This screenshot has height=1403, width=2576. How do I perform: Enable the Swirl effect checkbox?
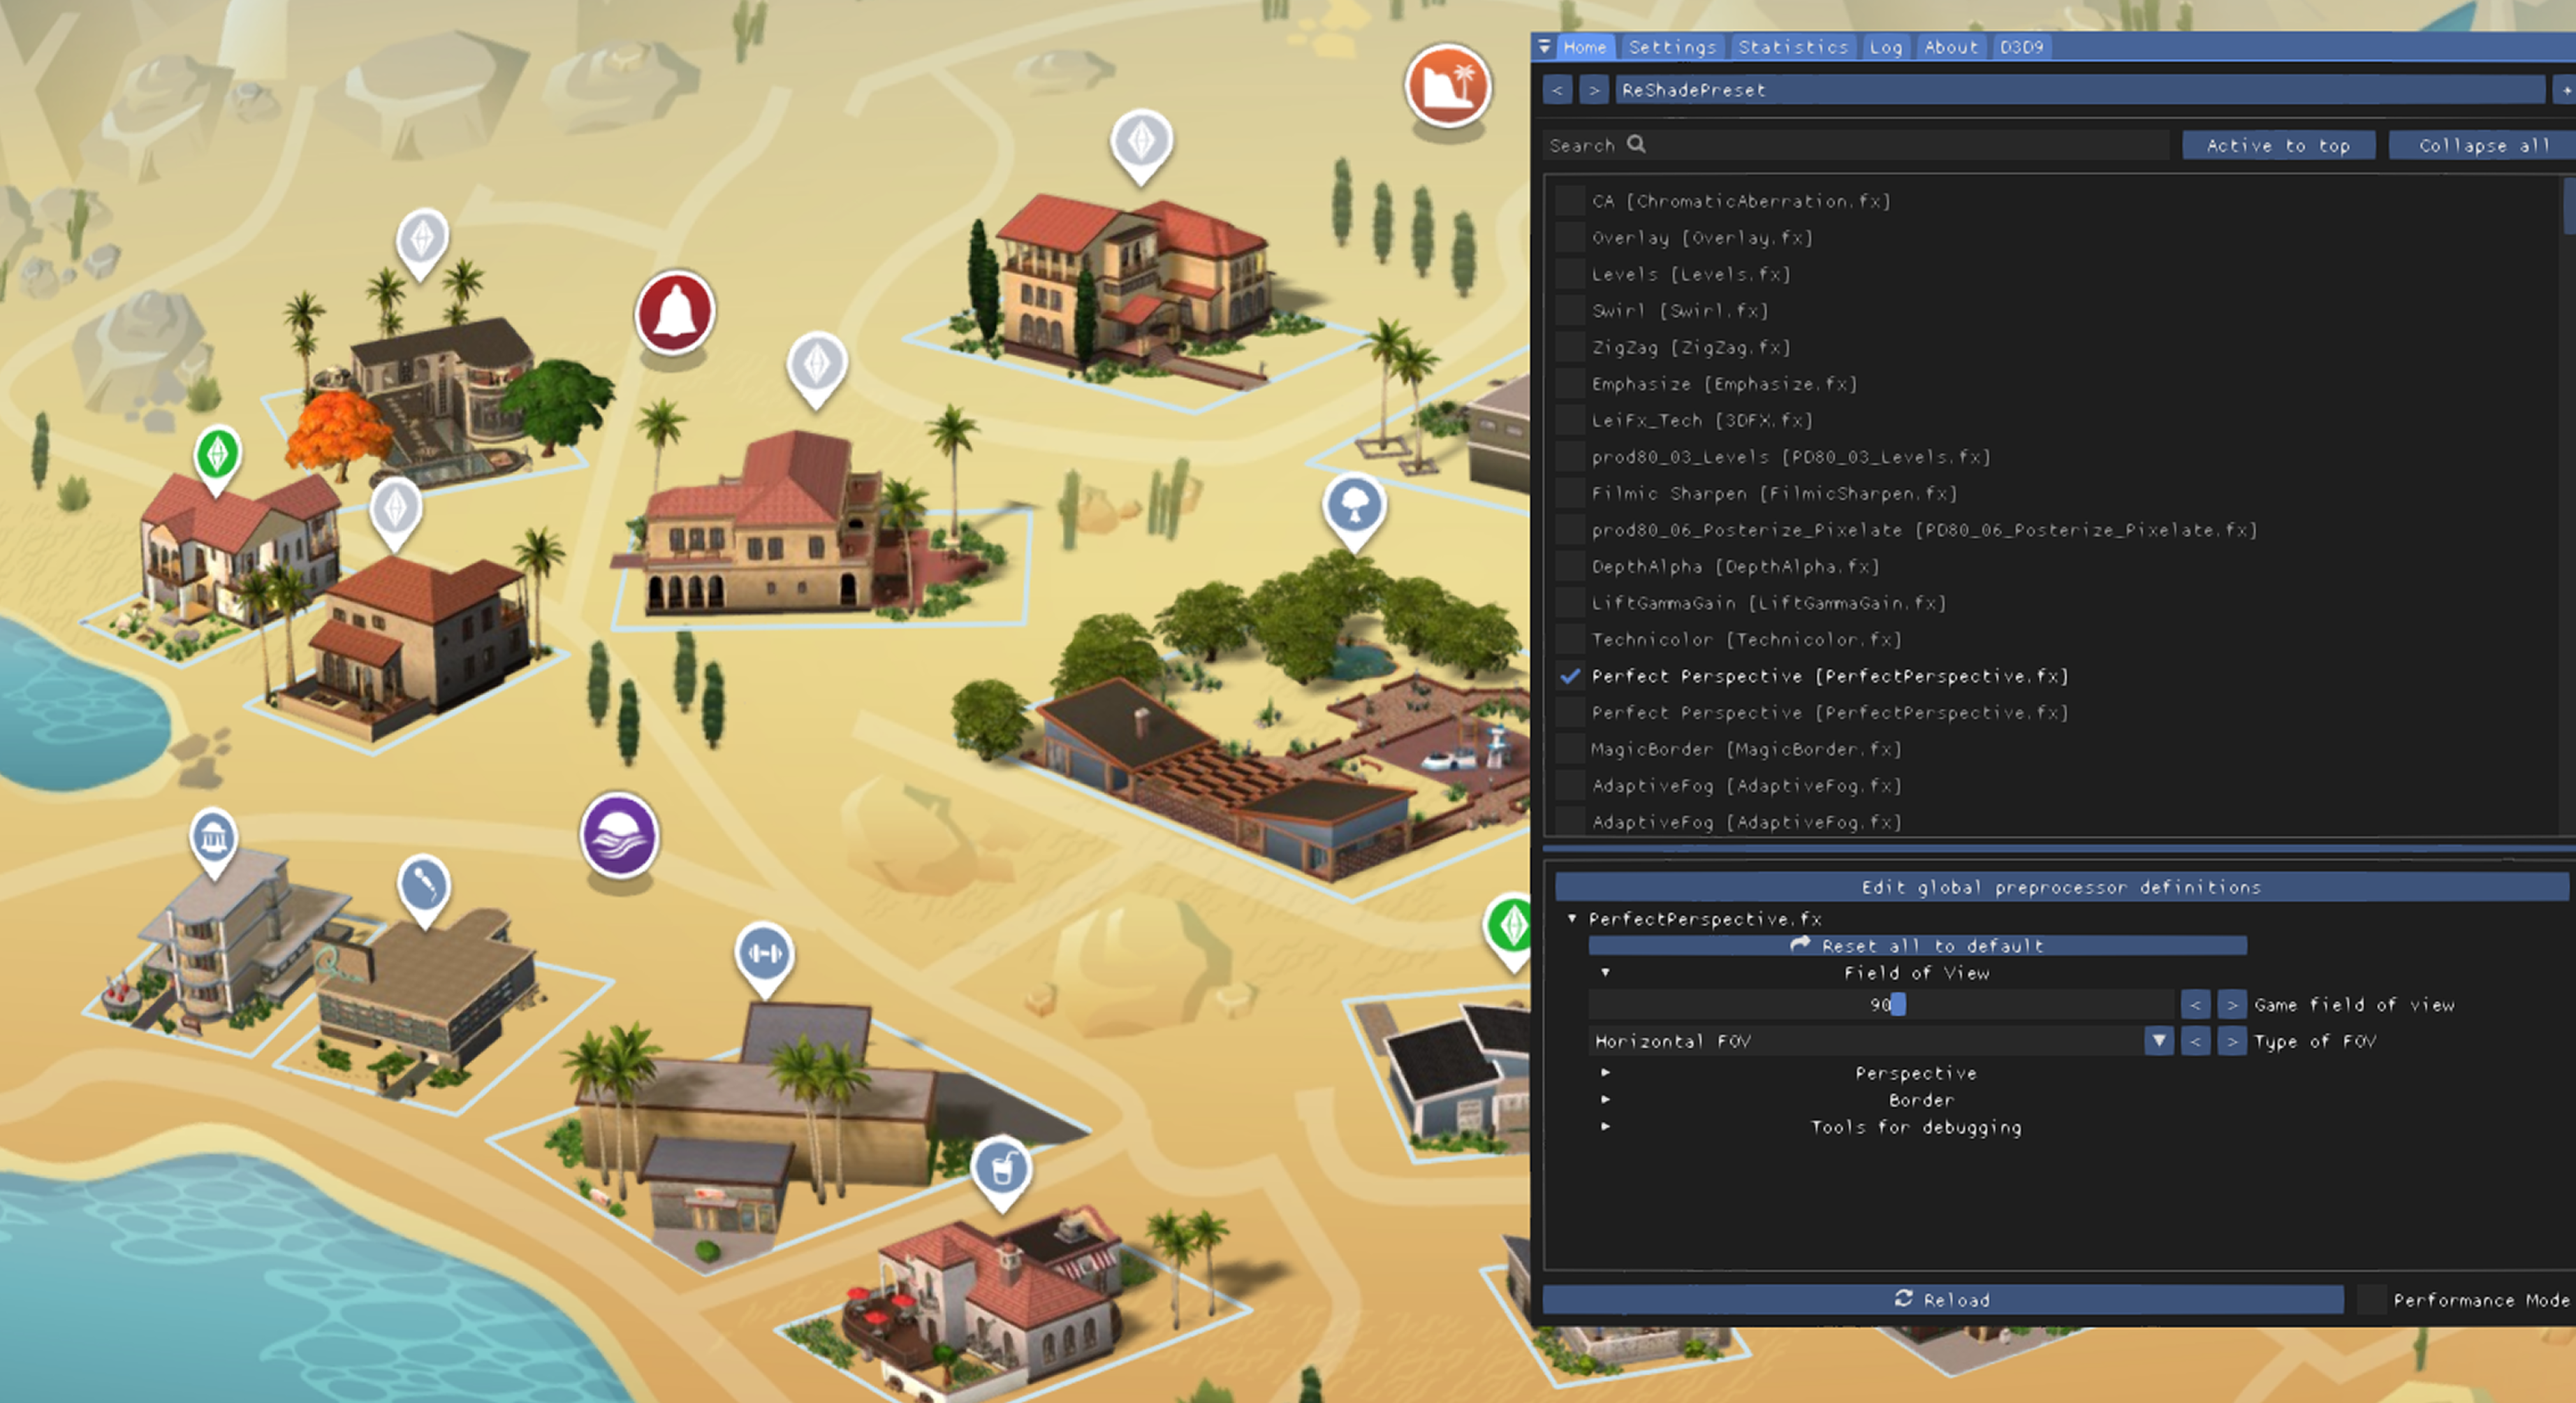pyautogui.click(x=1570, y=311)
